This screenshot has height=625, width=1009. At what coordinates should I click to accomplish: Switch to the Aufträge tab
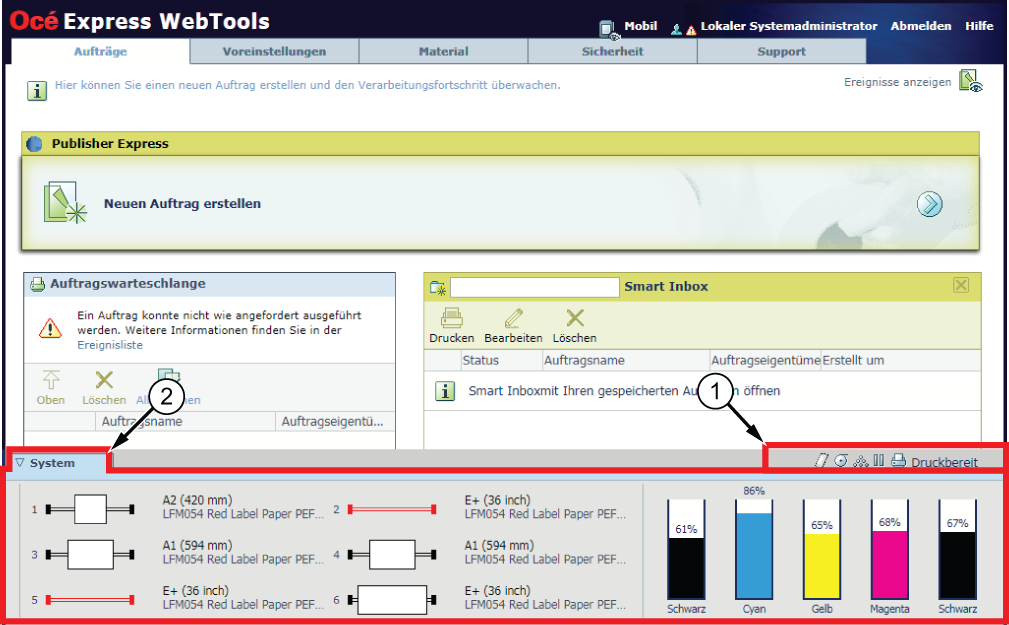click(x=100, y=51)
